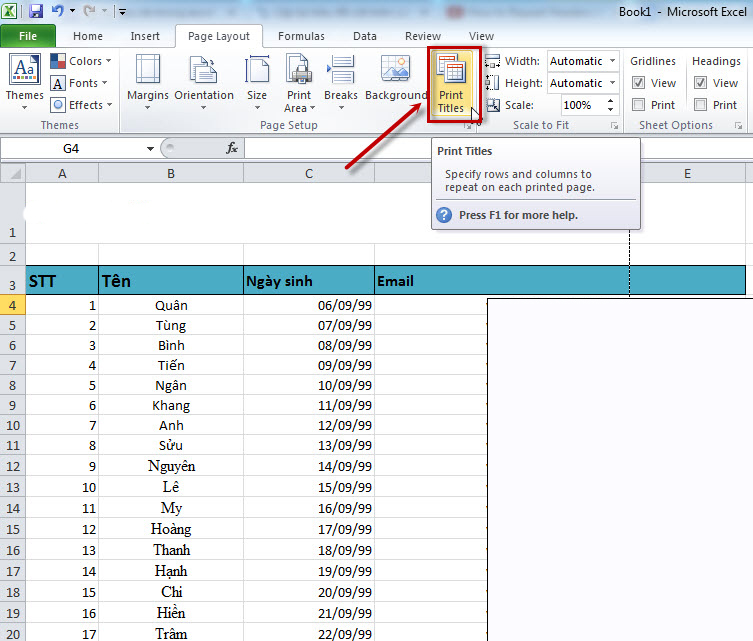This screenshot has height=641, width=753.
Task: Open theme Colors dropdown
Action: coord(81,61)
